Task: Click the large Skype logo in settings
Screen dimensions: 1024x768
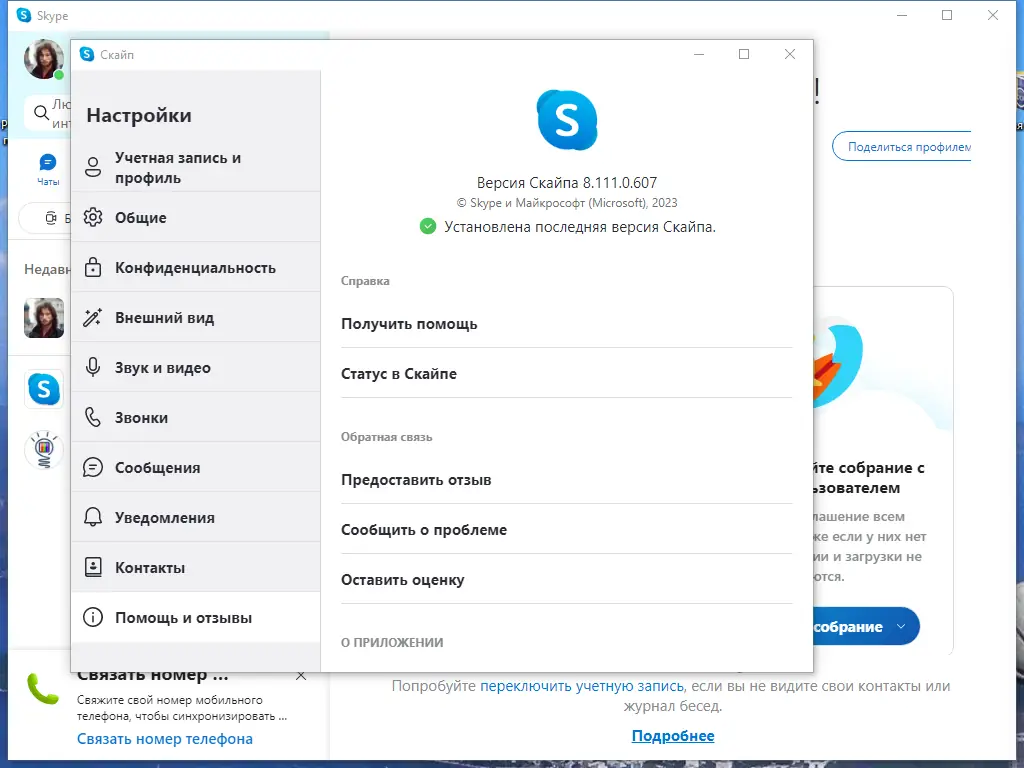Action: [x=567, y=120]
